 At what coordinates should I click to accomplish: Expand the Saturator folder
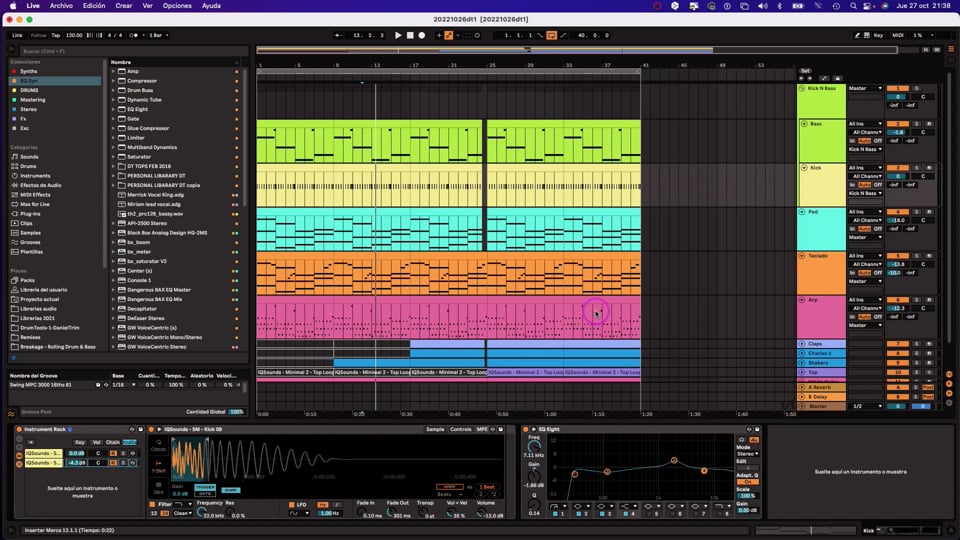click(x=113, y=157)
